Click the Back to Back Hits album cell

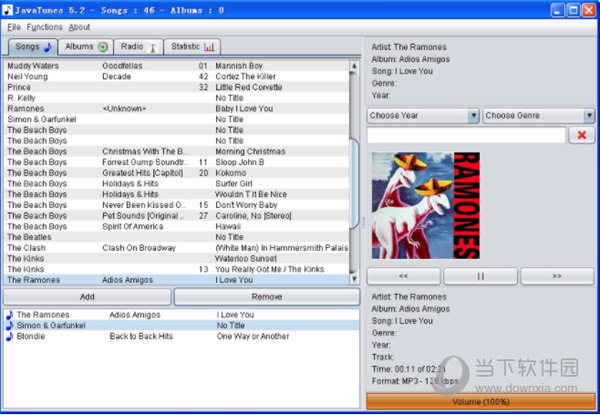(x=141, y=336)
